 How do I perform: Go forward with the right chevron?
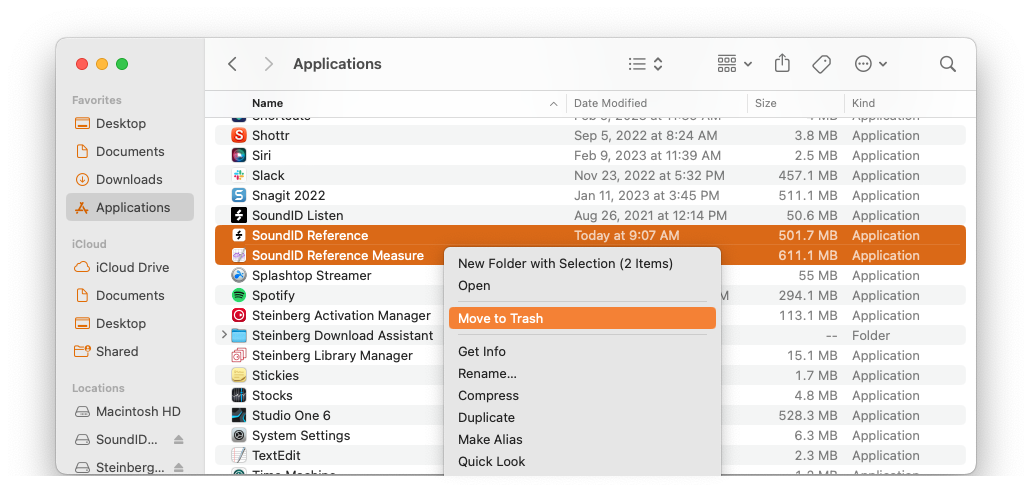269,64
